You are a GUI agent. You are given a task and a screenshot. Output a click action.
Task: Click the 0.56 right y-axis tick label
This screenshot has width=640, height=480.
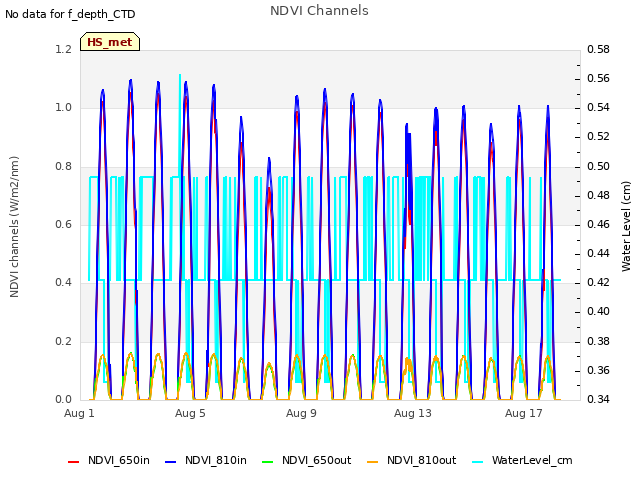click(x=598, y=78)
